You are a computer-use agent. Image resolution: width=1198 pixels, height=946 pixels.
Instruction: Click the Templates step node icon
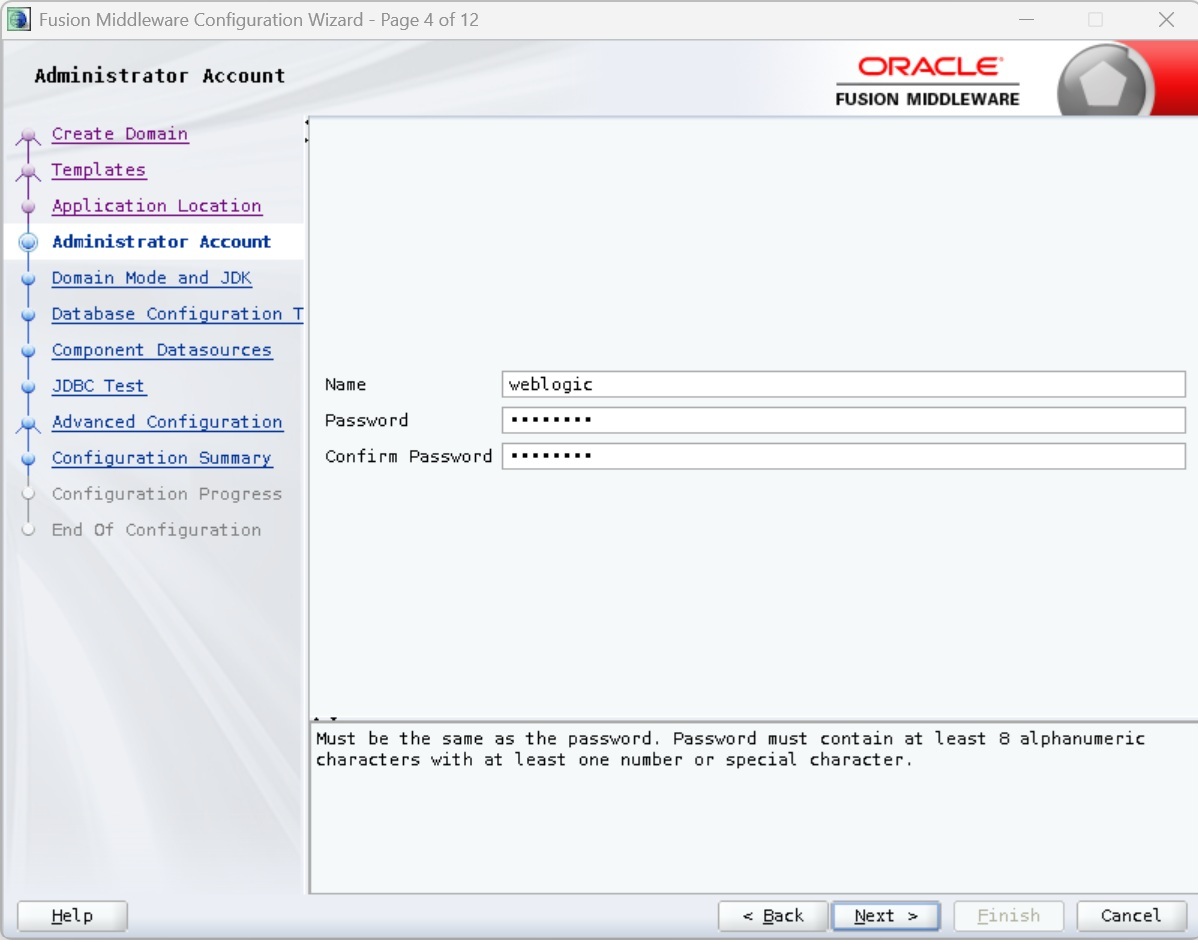click(x=28, y=171)
